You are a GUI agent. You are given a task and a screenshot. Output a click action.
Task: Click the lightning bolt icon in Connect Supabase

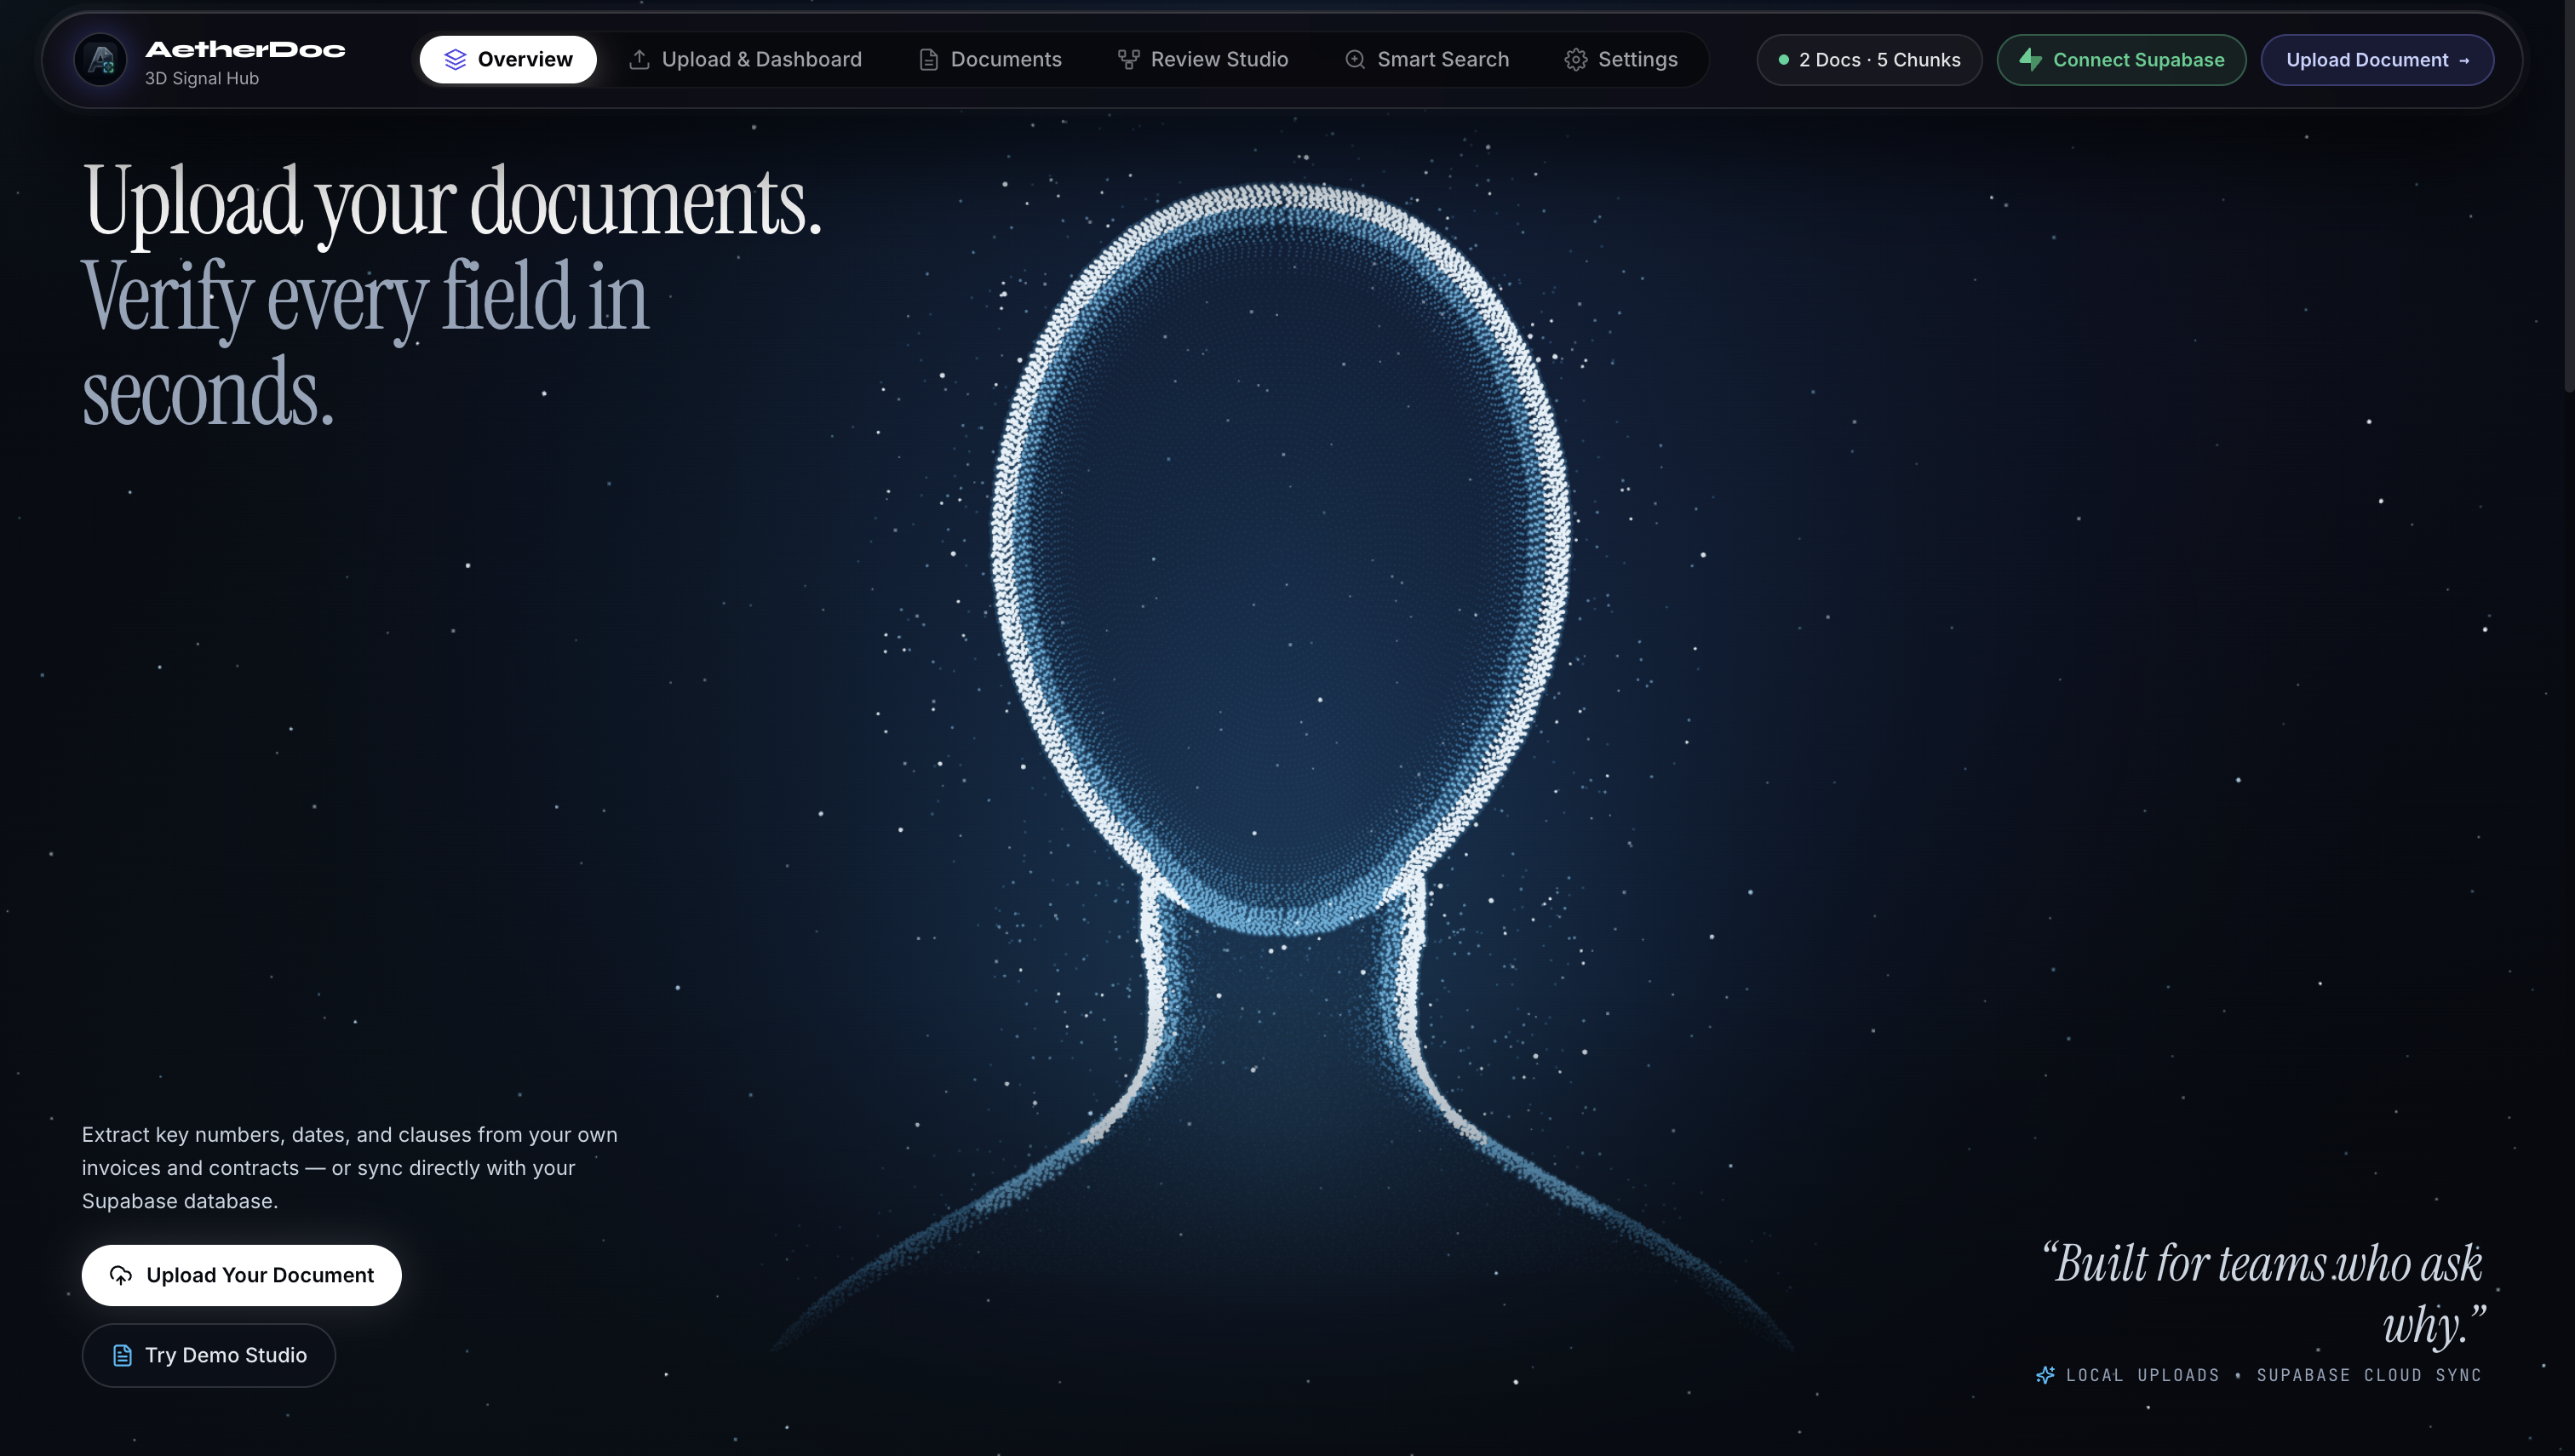[x=2031, y=60]
